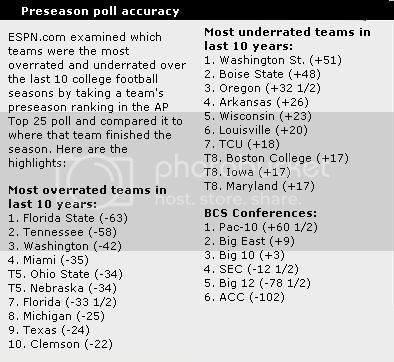Click '6. ACC (-102)' line
The width and height of the screenshot is (394, 362).
[x=244, y=297]
